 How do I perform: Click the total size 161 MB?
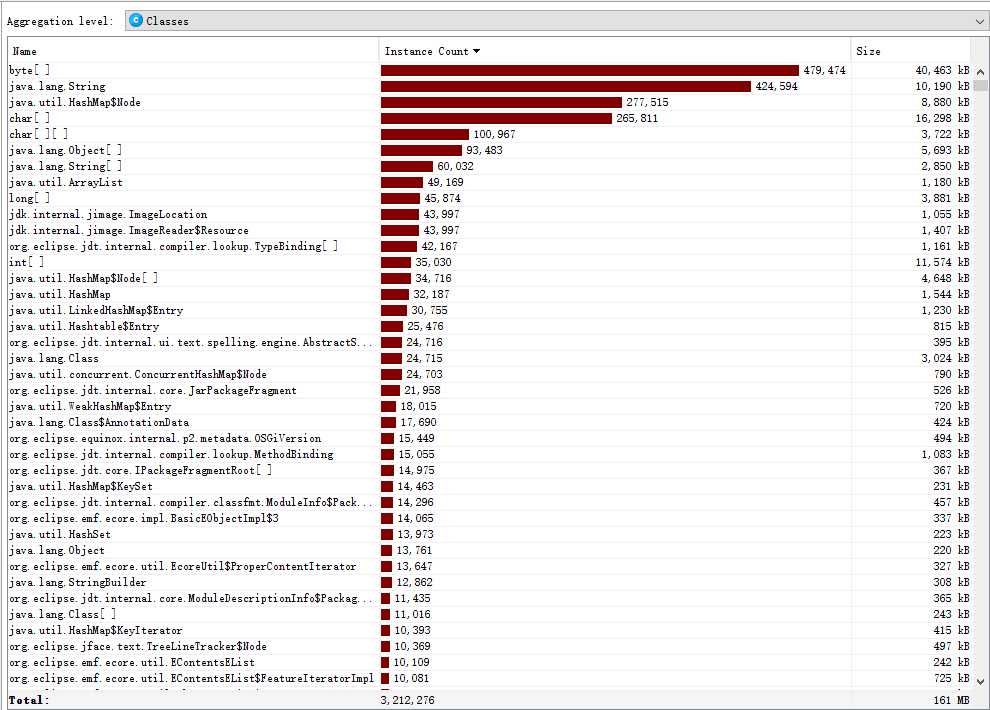[951, 699]
